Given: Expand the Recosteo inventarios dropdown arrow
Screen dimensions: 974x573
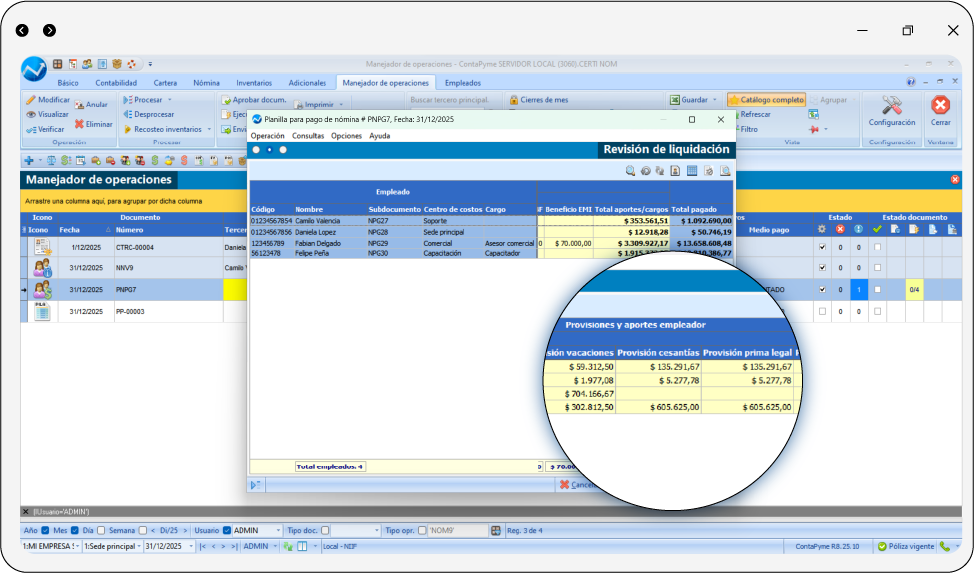Looking at the screenshot, I should (x=209, y=129).
